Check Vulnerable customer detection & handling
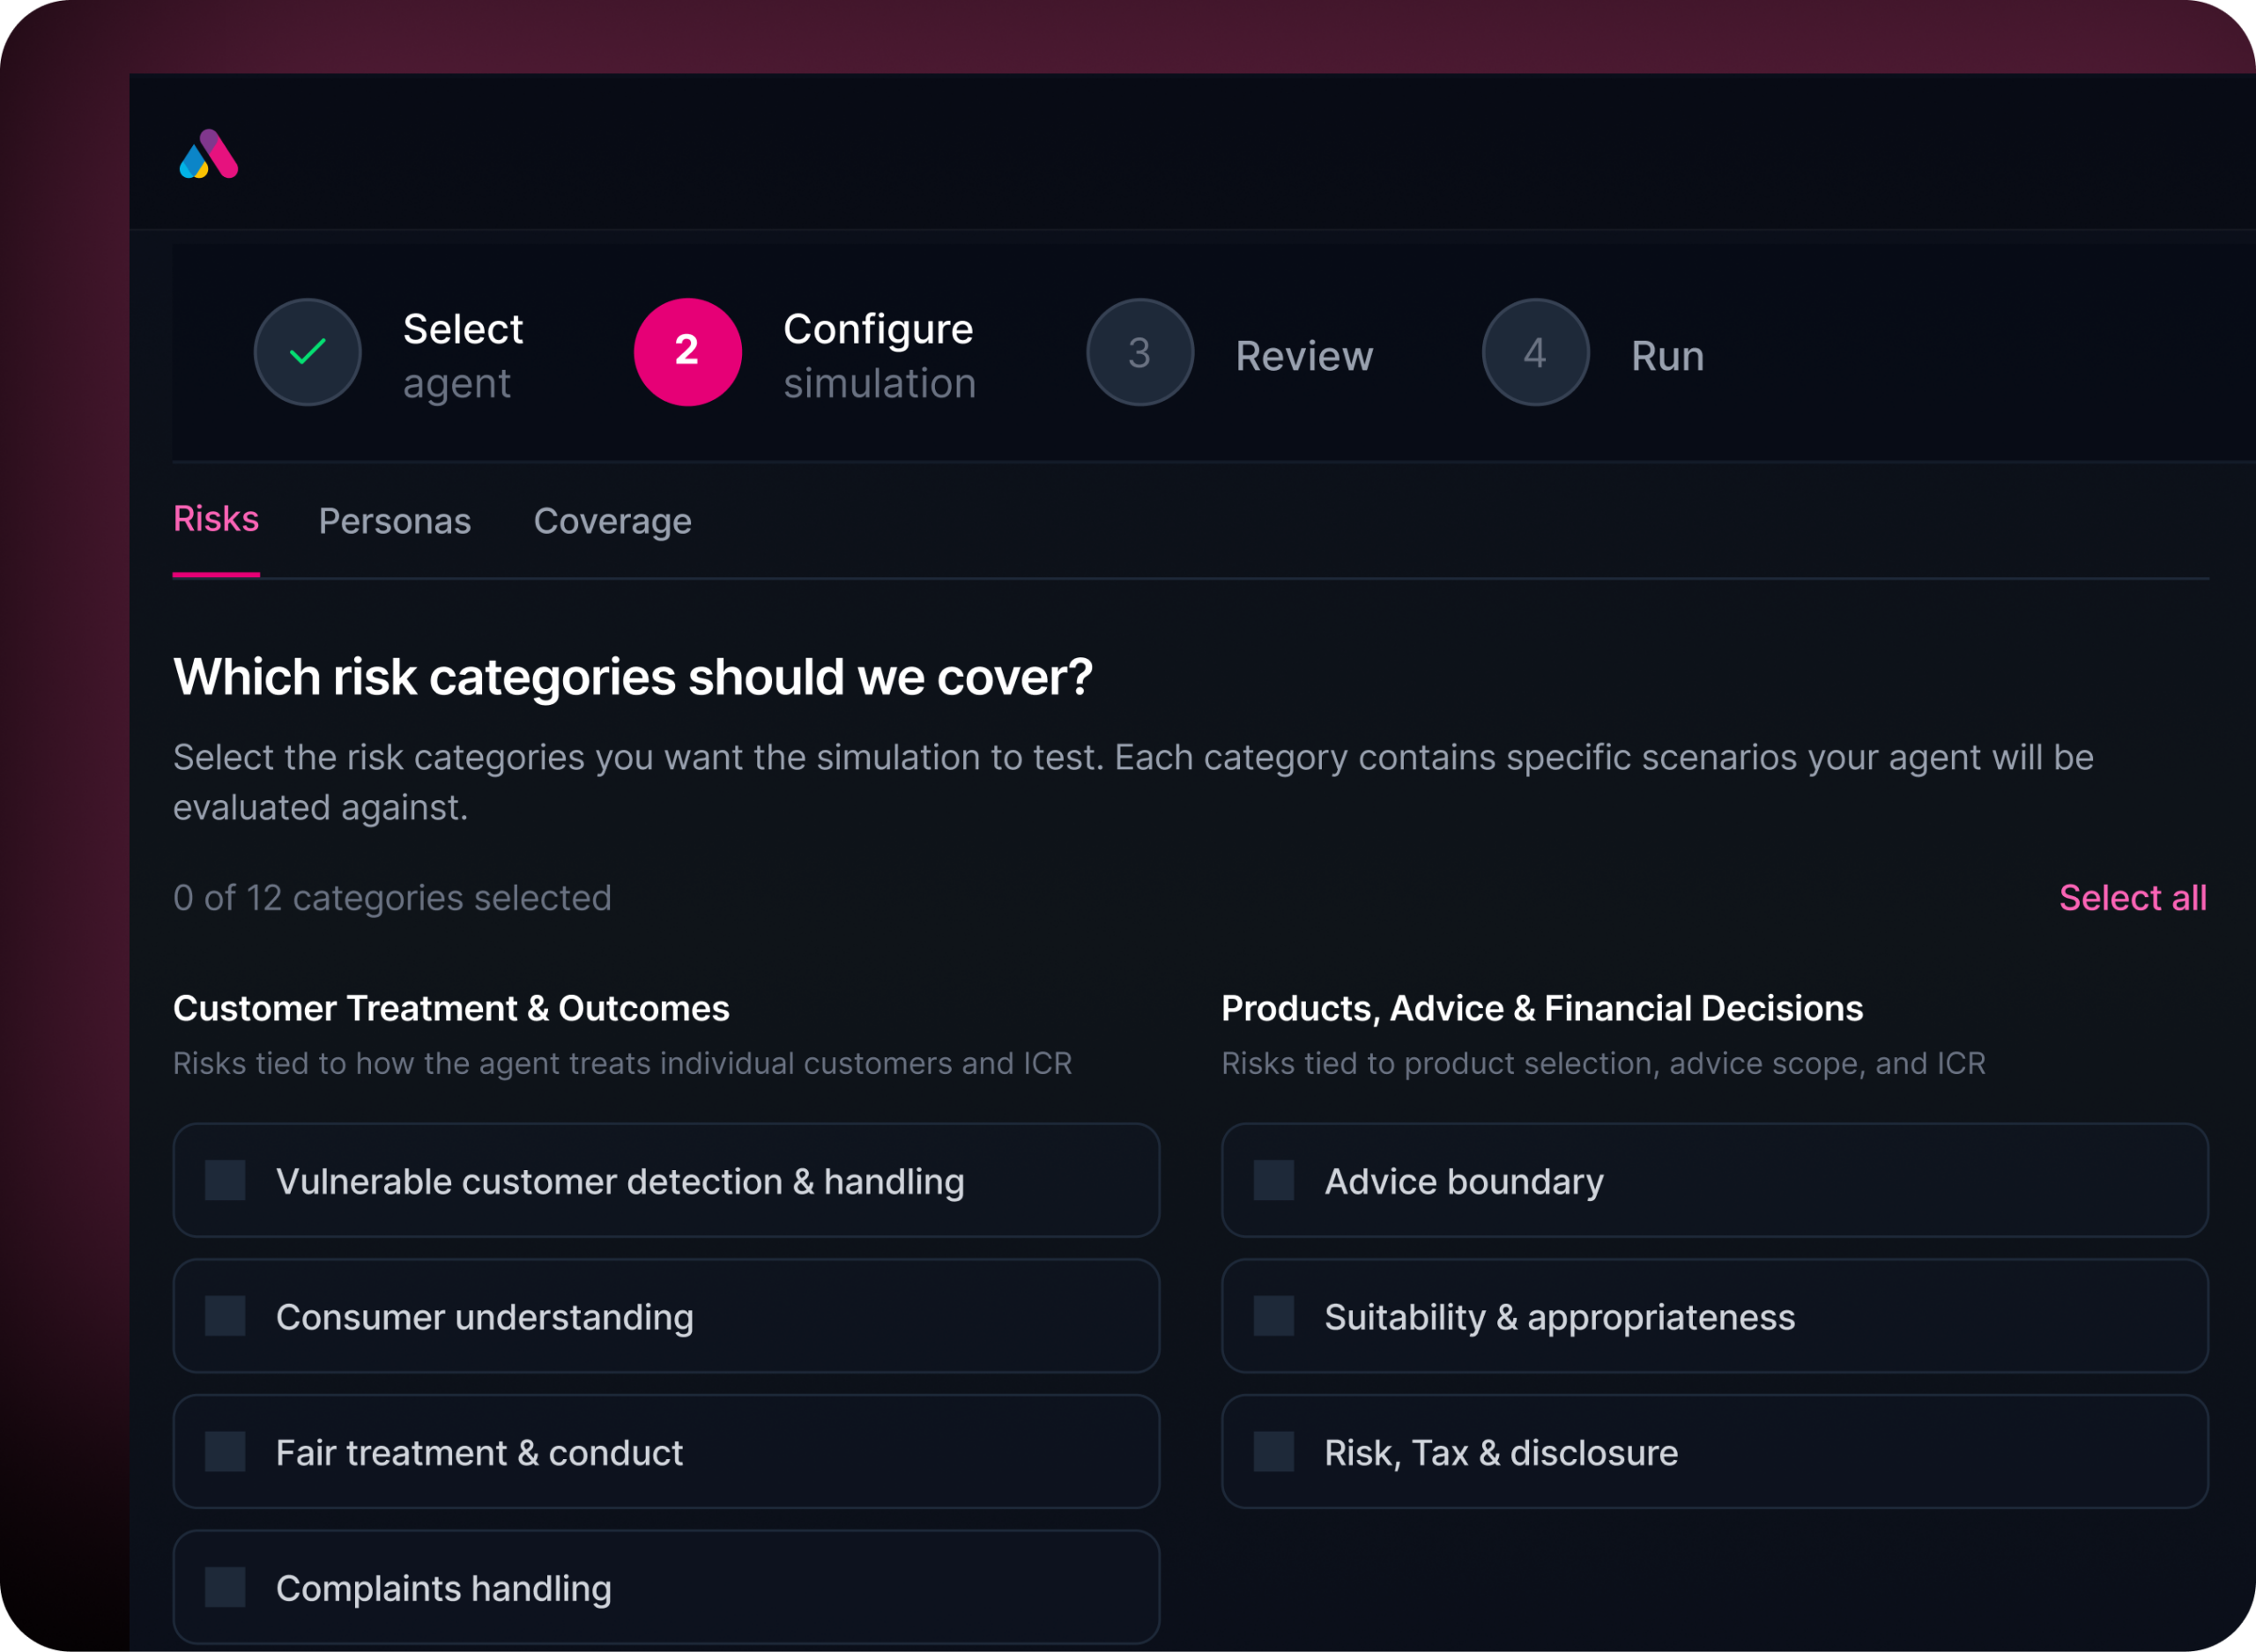The width and height of the screenshot is (2256, 1652). [x=225, y=1180]
